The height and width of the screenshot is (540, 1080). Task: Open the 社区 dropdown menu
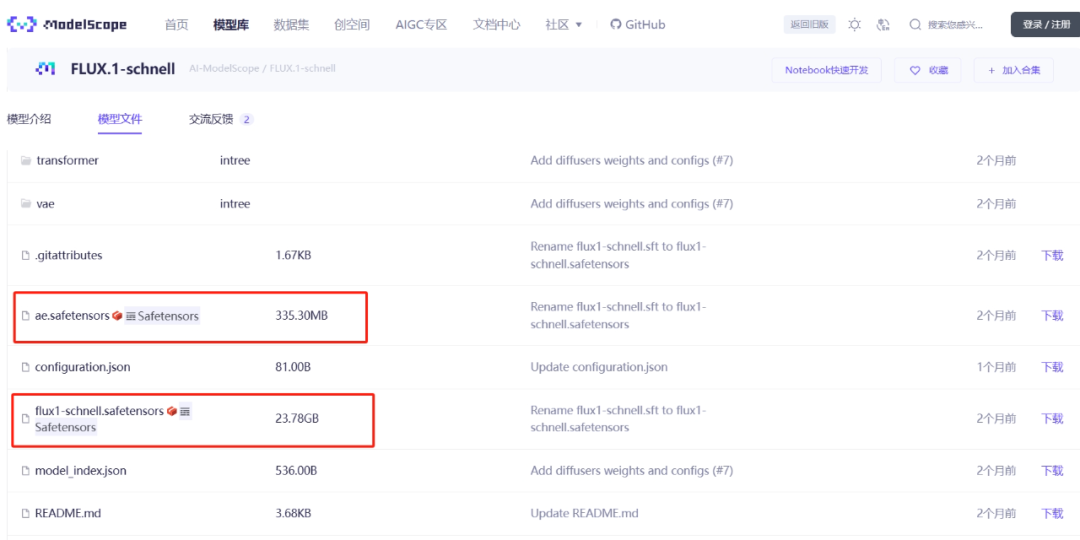tap(563, 25)
